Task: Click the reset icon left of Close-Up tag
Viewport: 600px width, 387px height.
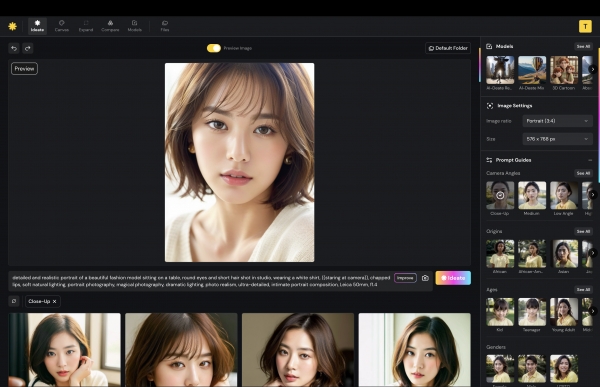Action: pyautogui.click(x=14, y=301)
